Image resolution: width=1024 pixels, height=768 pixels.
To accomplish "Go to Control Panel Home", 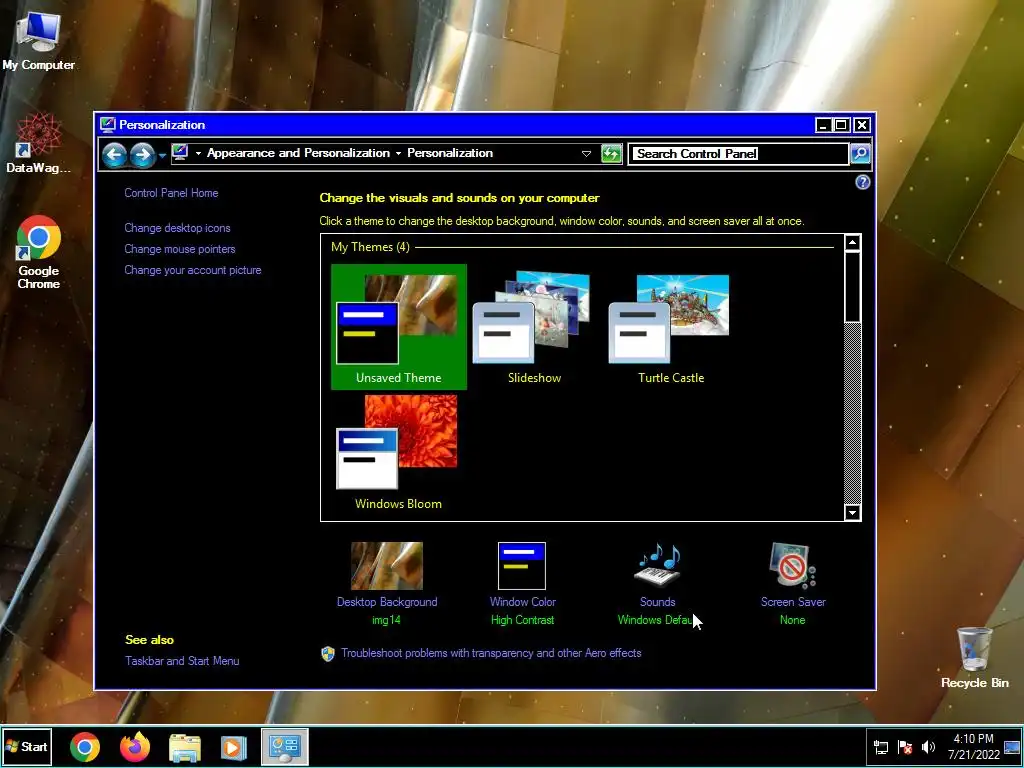I will [x=171, y=193].
